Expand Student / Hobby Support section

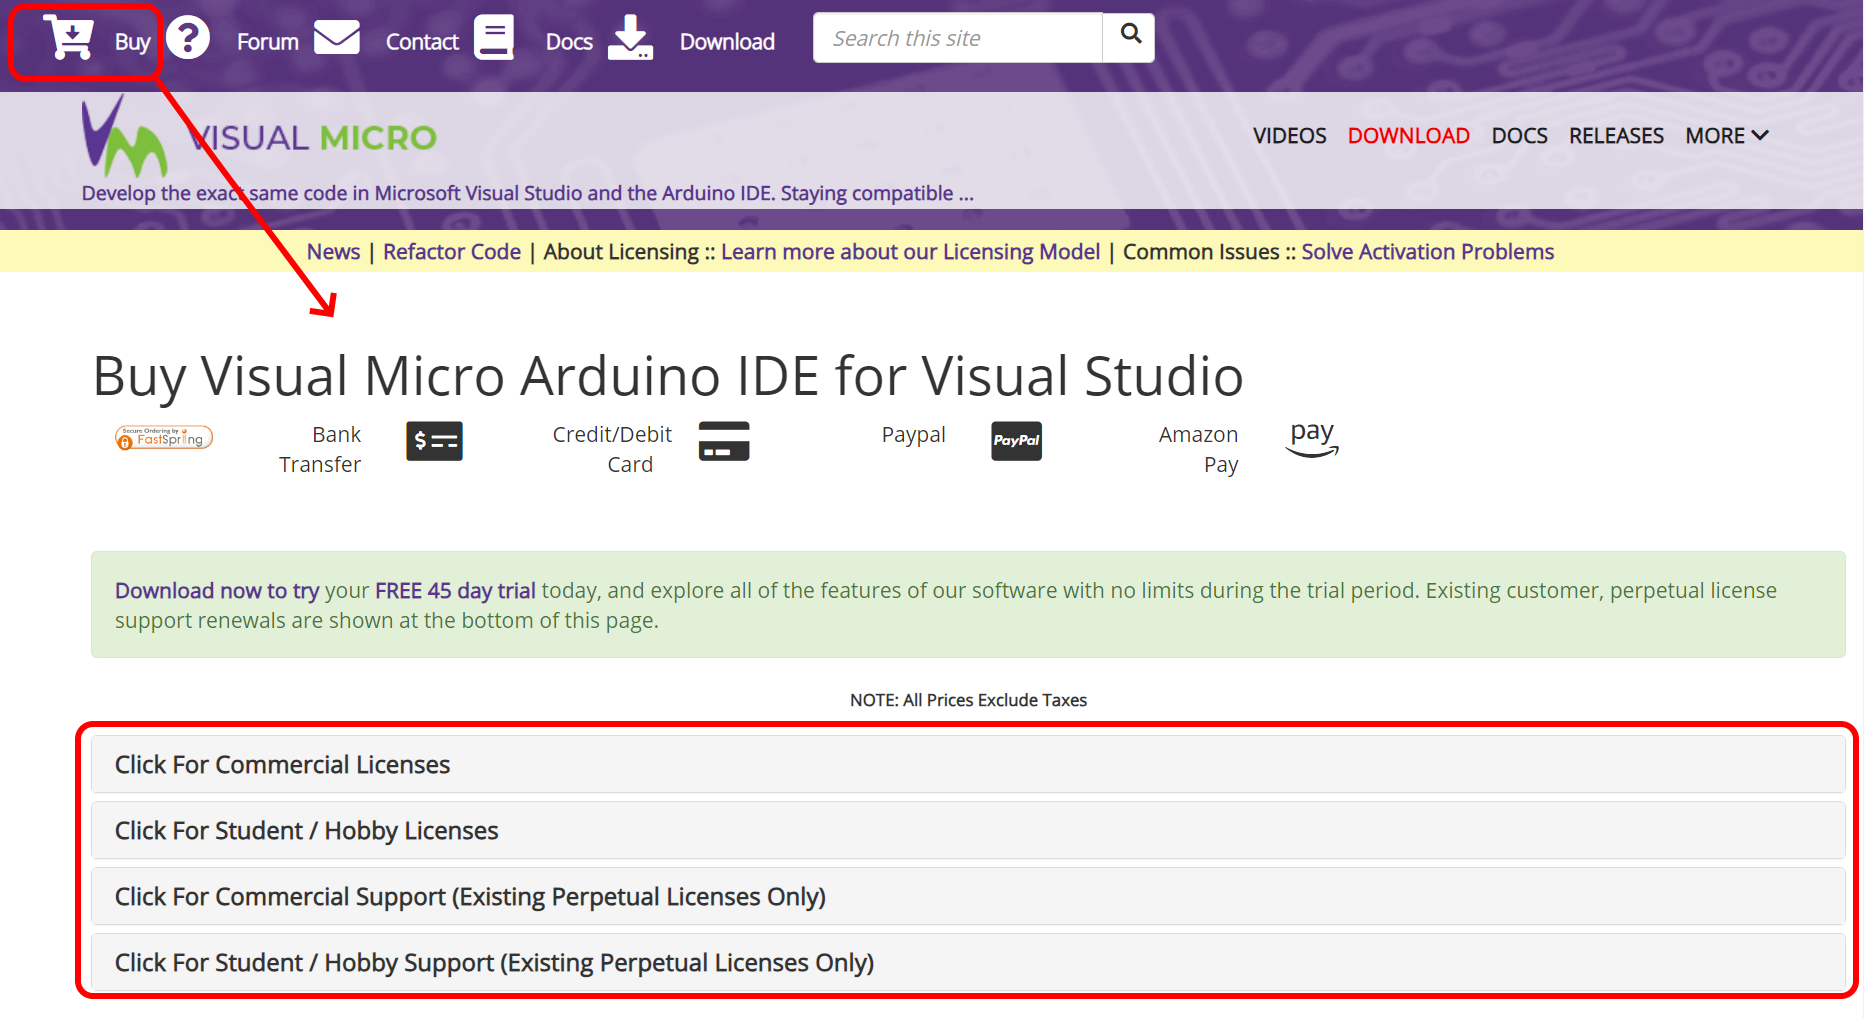coord(968,963)
